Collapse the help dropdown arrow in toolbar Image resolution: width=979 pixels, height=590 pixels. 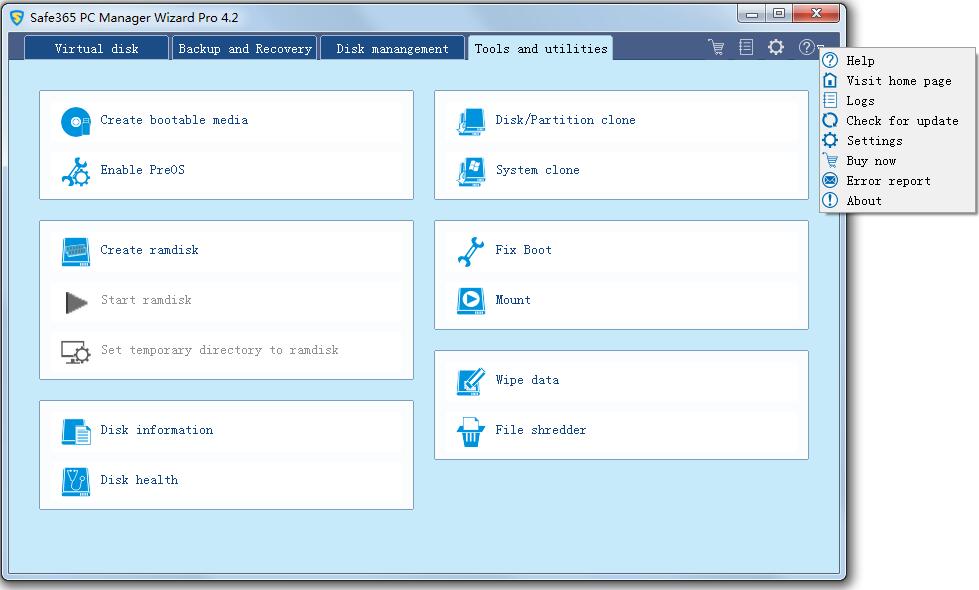pos(820,48)
